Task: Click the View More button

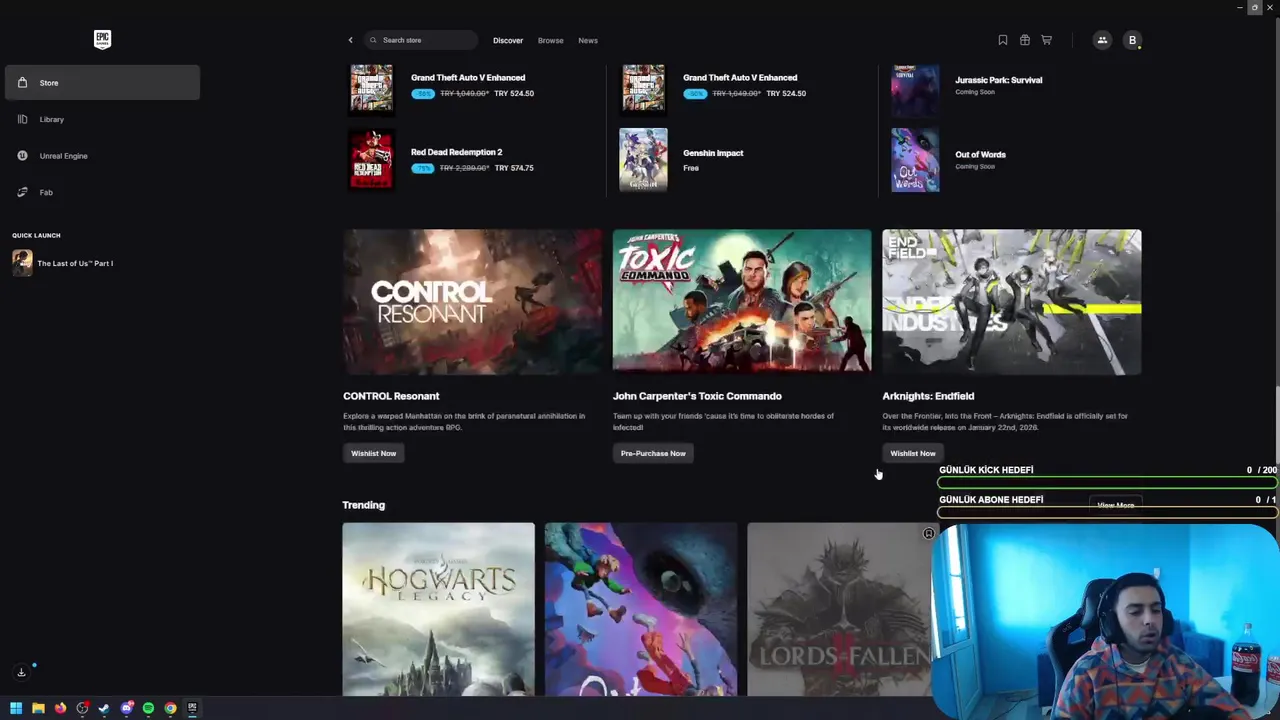Action: (x=1115, y=505)
